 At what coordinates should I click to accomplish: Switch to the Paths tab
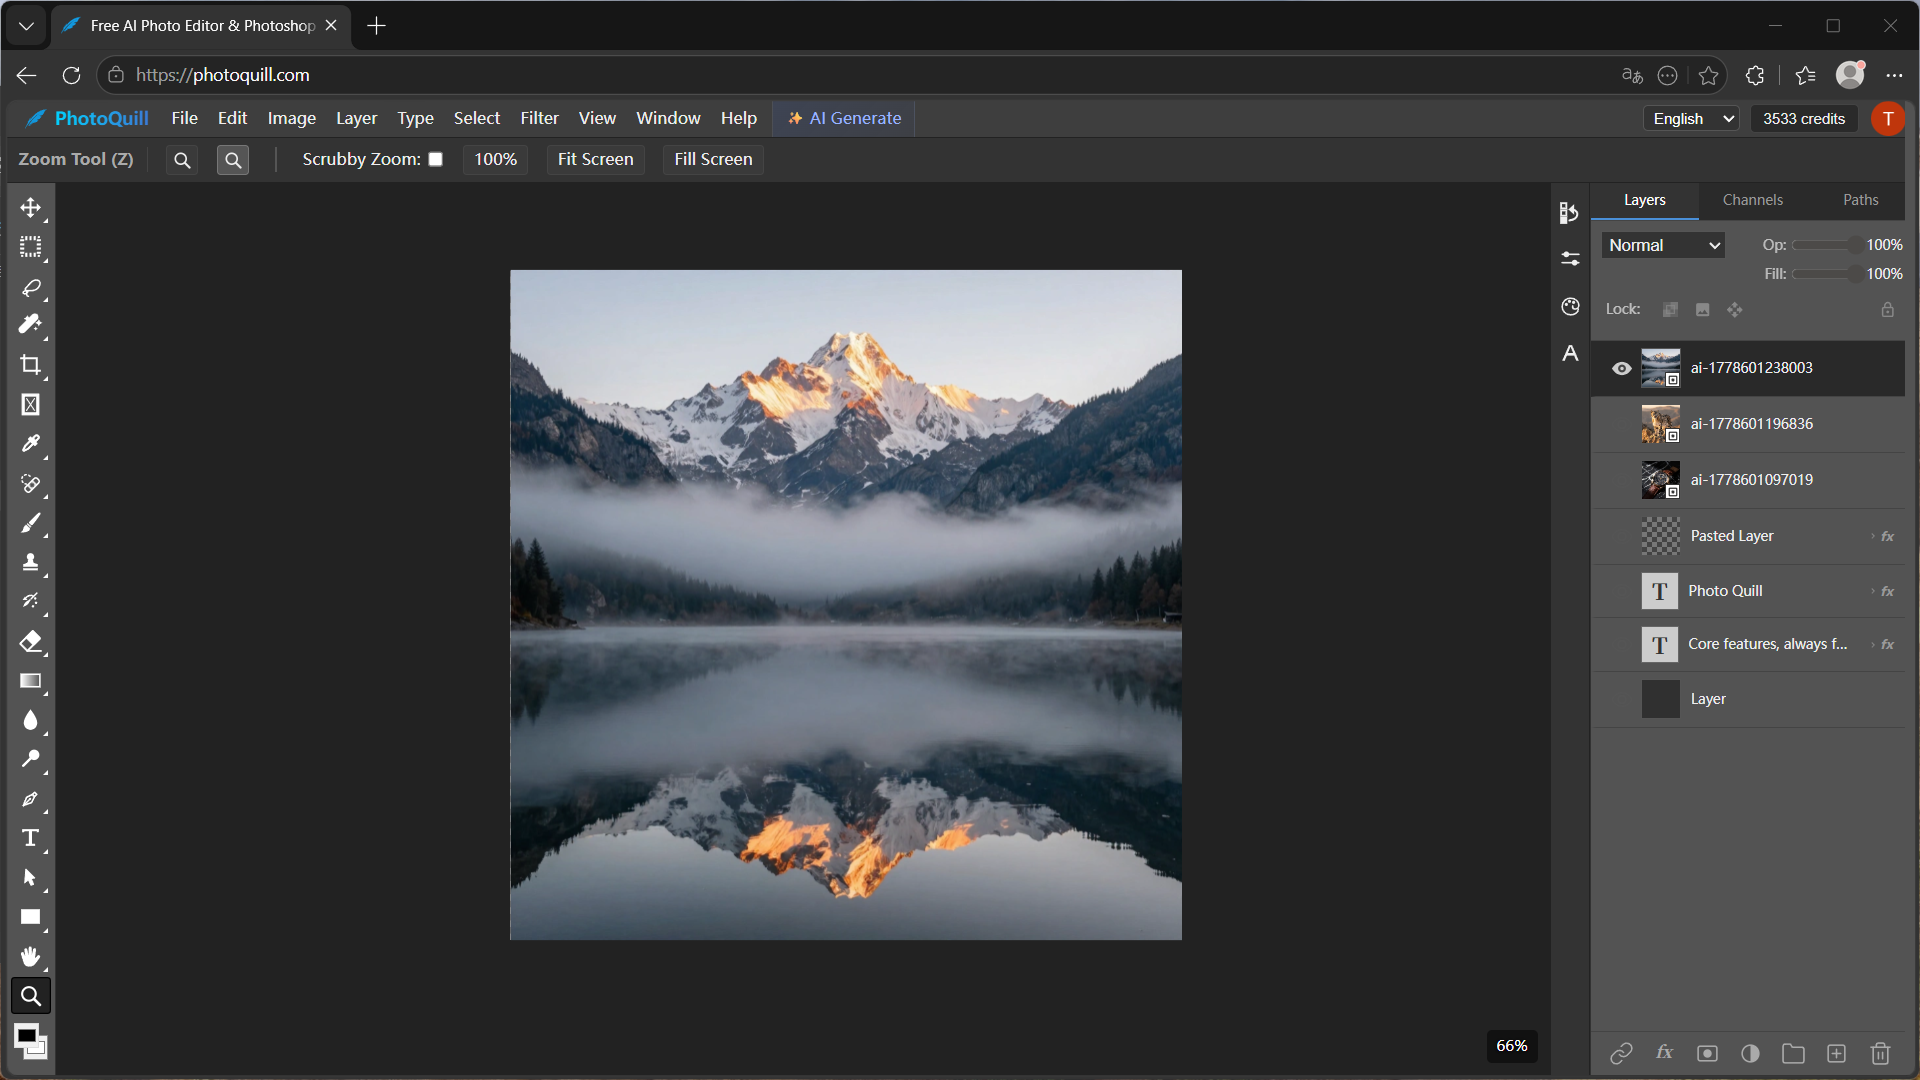point(1860,200)
